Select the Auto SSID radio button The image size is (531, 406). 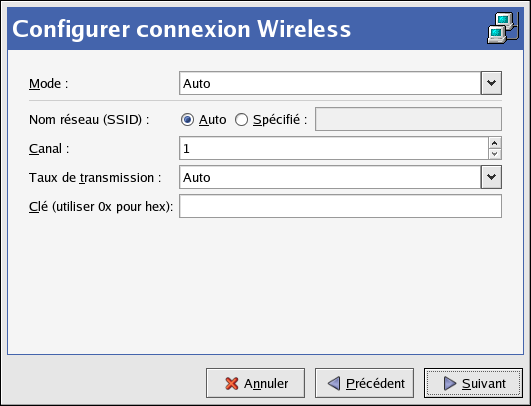pyautogui.click(x=187, y=120)
